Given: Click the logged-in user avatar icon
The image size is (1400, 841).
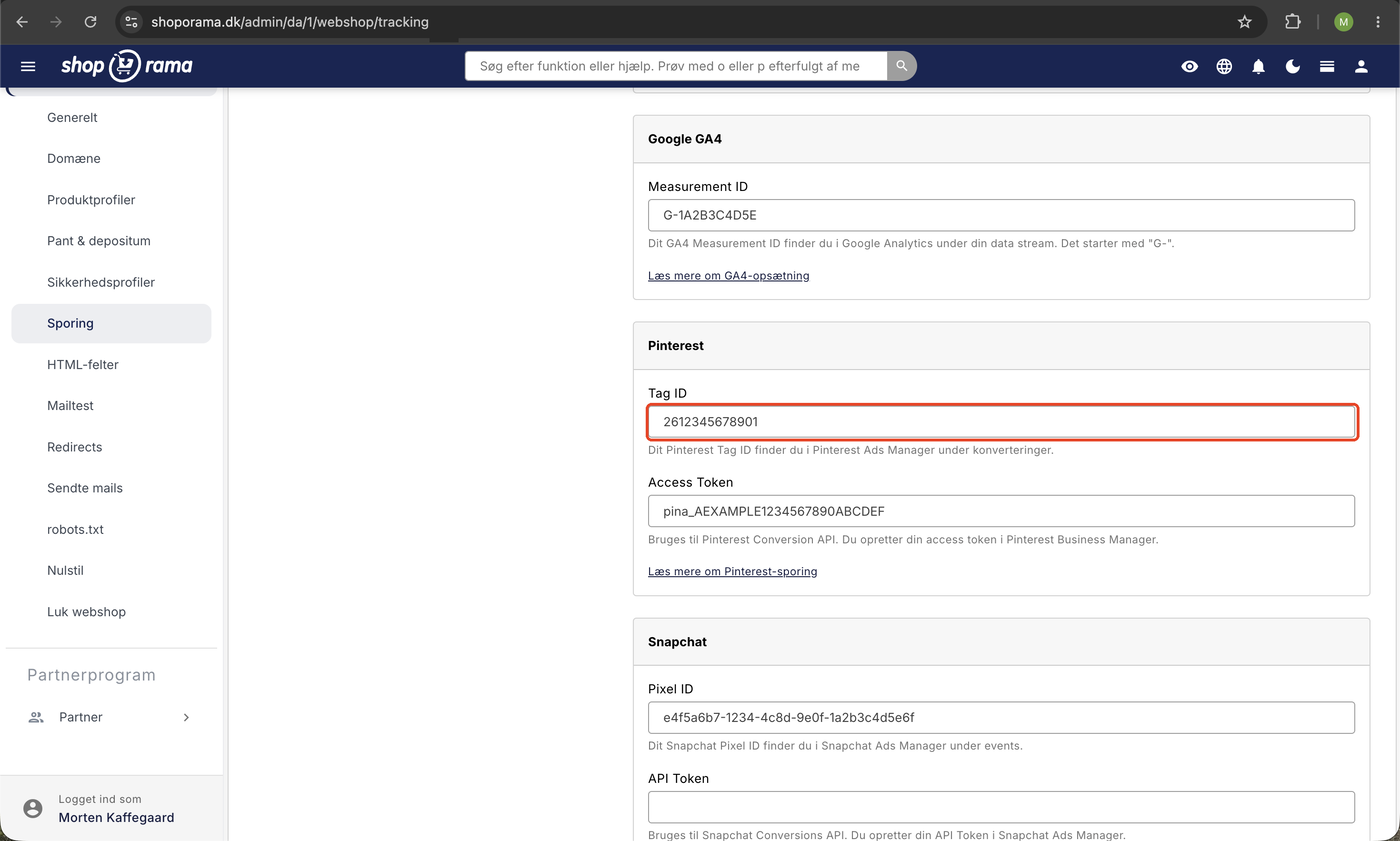Looking at the screenshot, I should [33, 808].
